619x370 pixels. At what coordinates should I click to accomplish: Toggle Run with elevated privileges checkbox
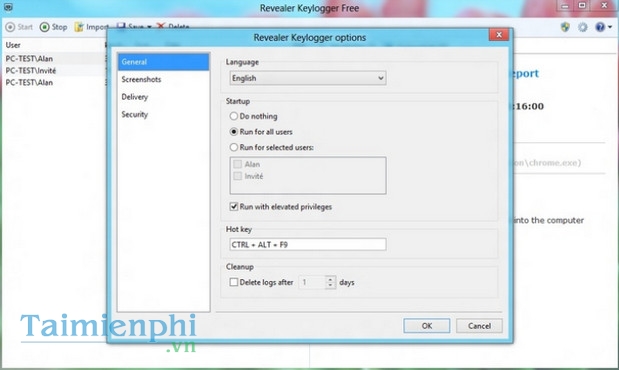(281, 207)
